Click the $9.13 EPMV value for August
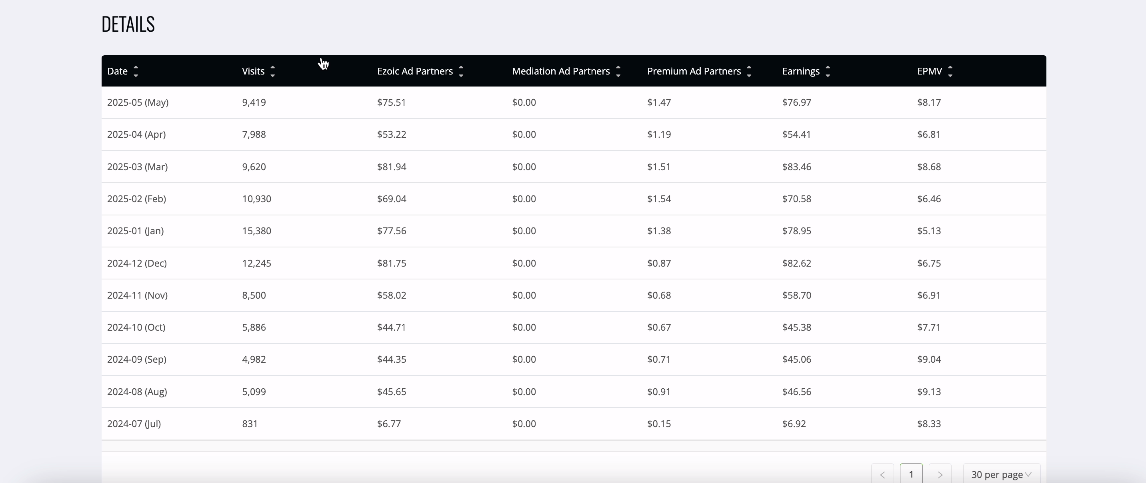1146x483 pixels. pos(929,392)
